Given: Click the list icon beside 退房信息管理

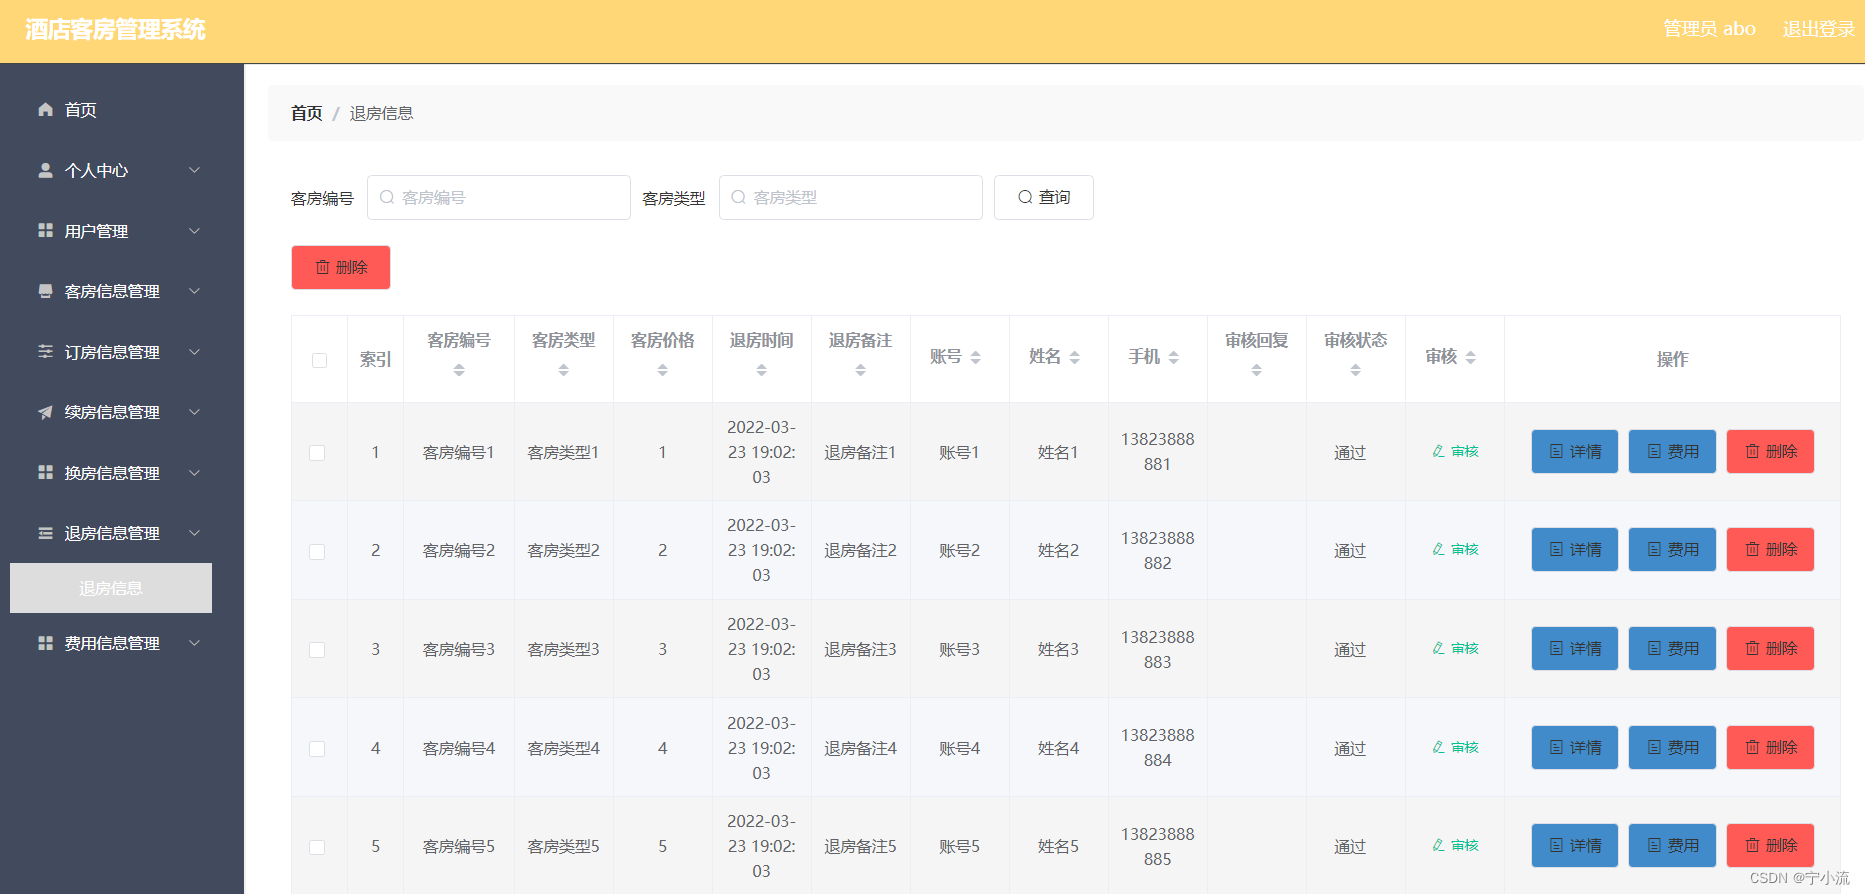Looking at the screenshot, I should click(x=45, y=533).
